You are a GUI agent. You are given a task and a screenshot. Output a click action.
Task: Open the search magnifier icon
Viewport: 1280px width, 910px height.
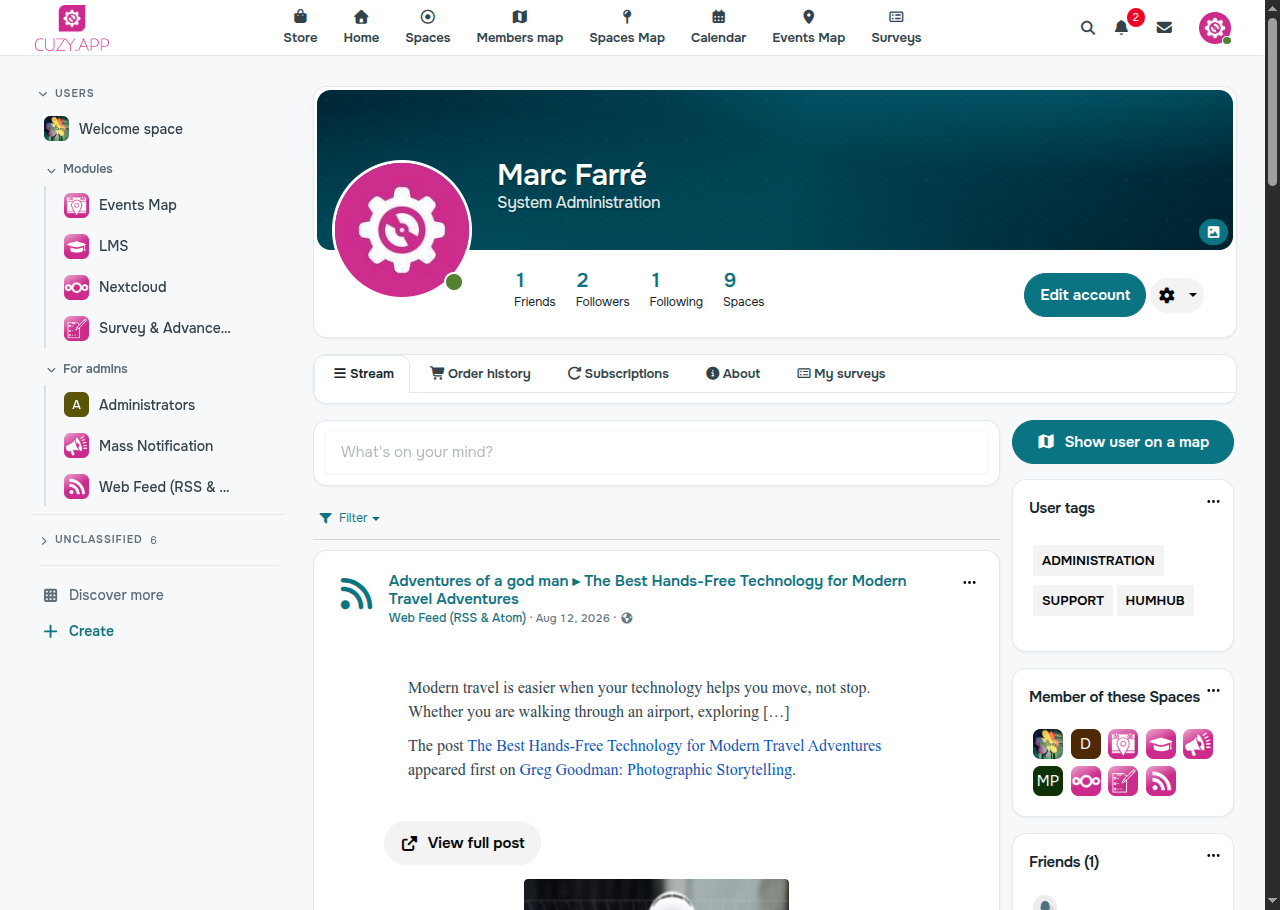pyautogui.click(x=1088, y=28)
